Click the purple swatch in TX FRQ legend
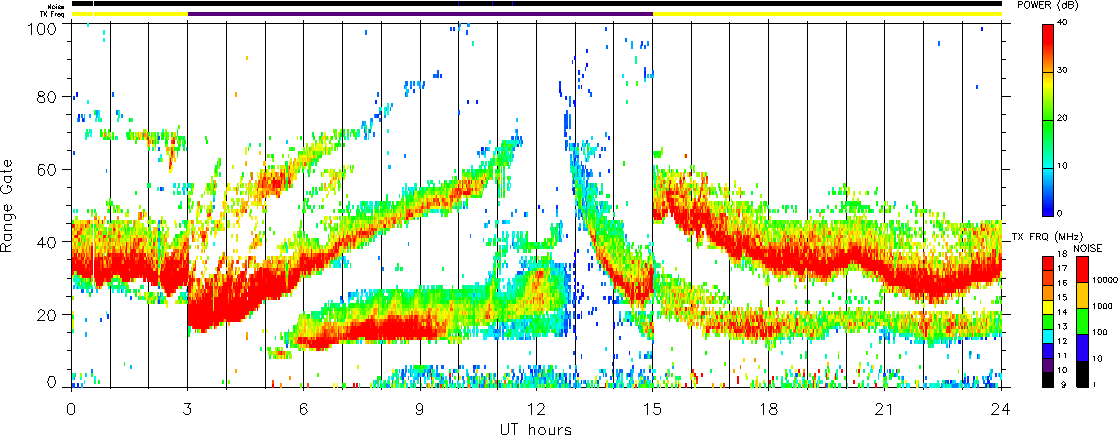This screenshot has height=435, width=1118. pyautogui.click(x=1048, y=364)
